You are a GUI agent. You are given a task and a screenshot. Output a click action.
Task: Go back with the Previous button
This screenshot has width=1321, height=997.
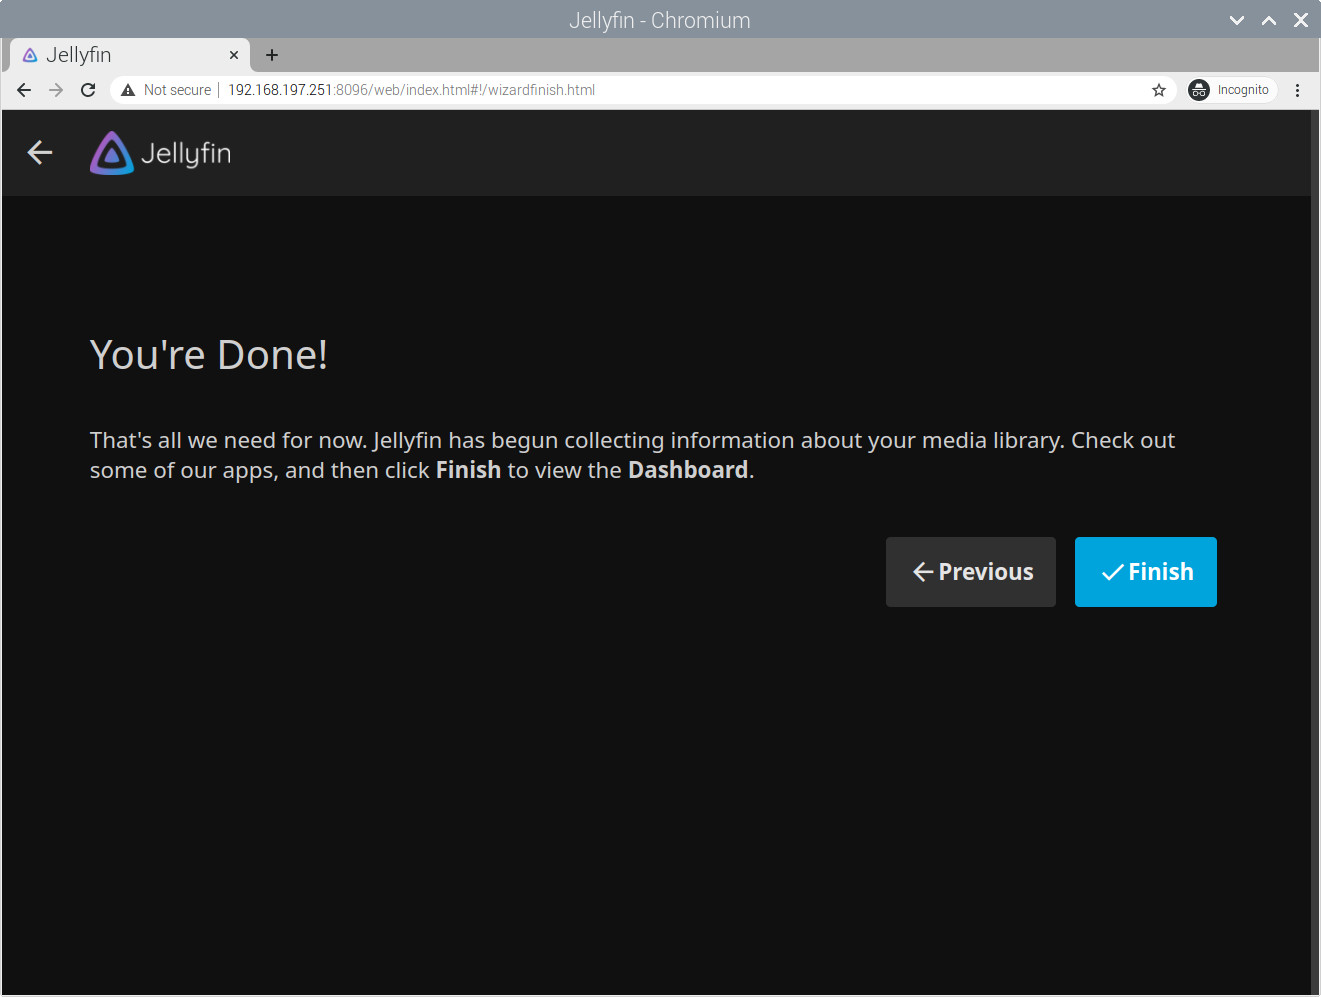tap(970, 572)
